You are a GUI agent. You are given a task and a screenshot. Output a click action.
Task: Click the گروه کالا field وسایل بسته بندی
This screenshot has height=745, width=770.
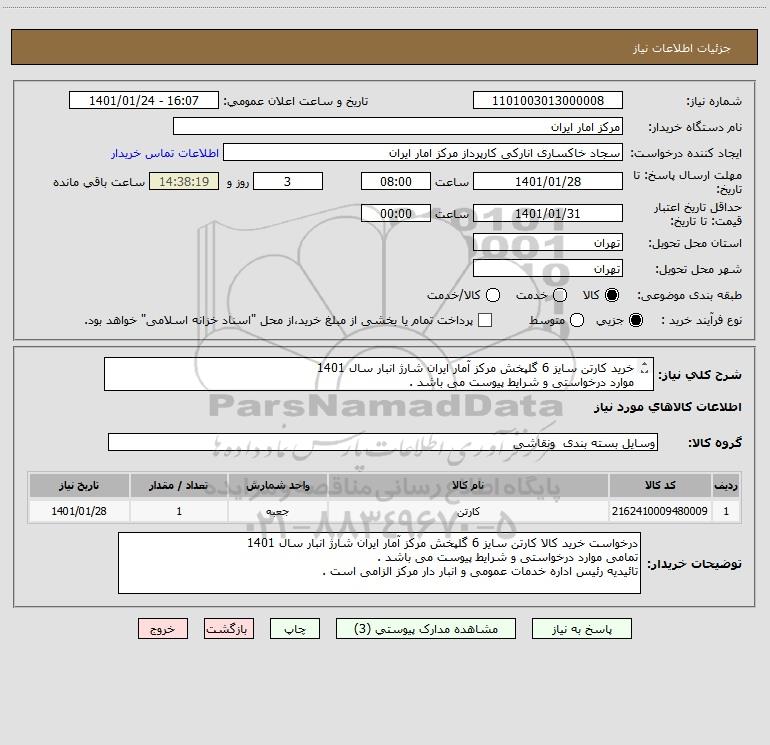point(383,442)
